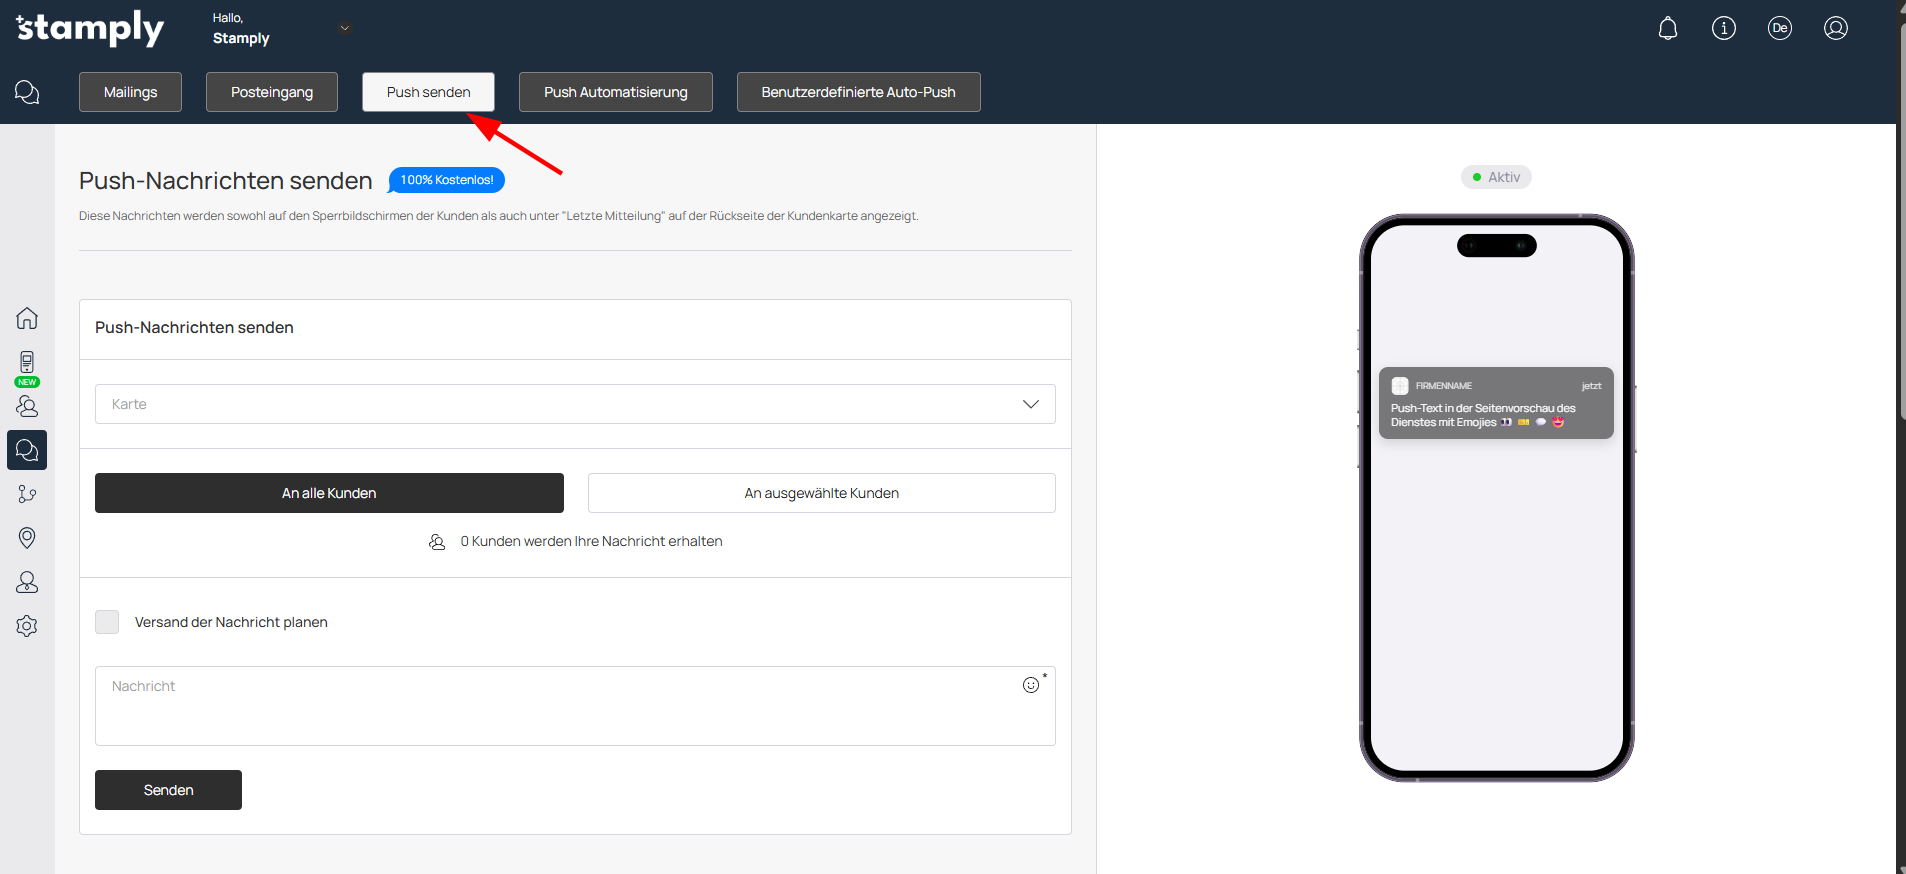Open emoji picker in message field
This screenshot has width=1906, height=874.
1030,685
